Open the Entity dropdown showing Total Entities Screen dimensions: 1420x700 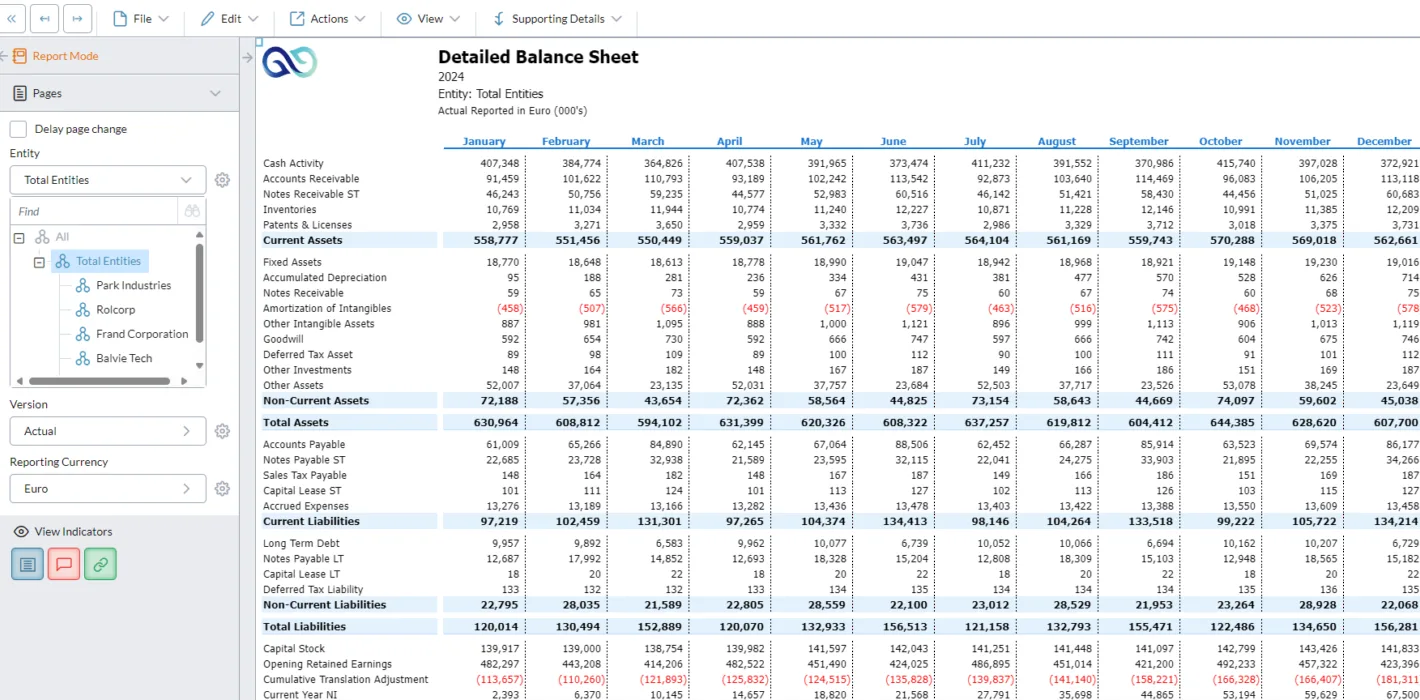click(x=108, y=180)
